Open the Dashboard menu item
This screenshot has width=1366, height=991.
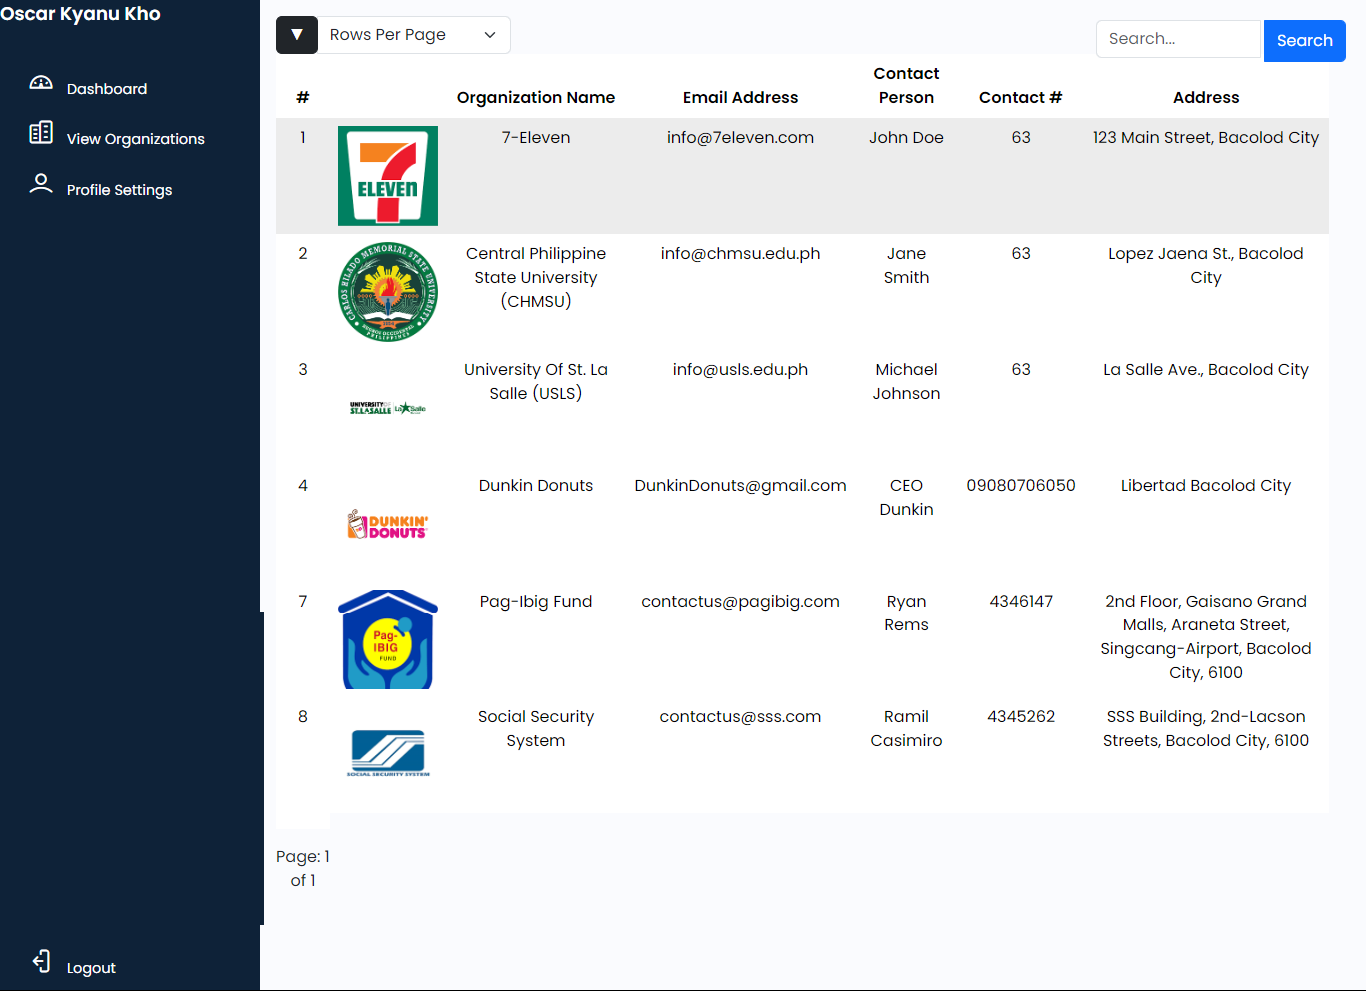click(107, 89)
